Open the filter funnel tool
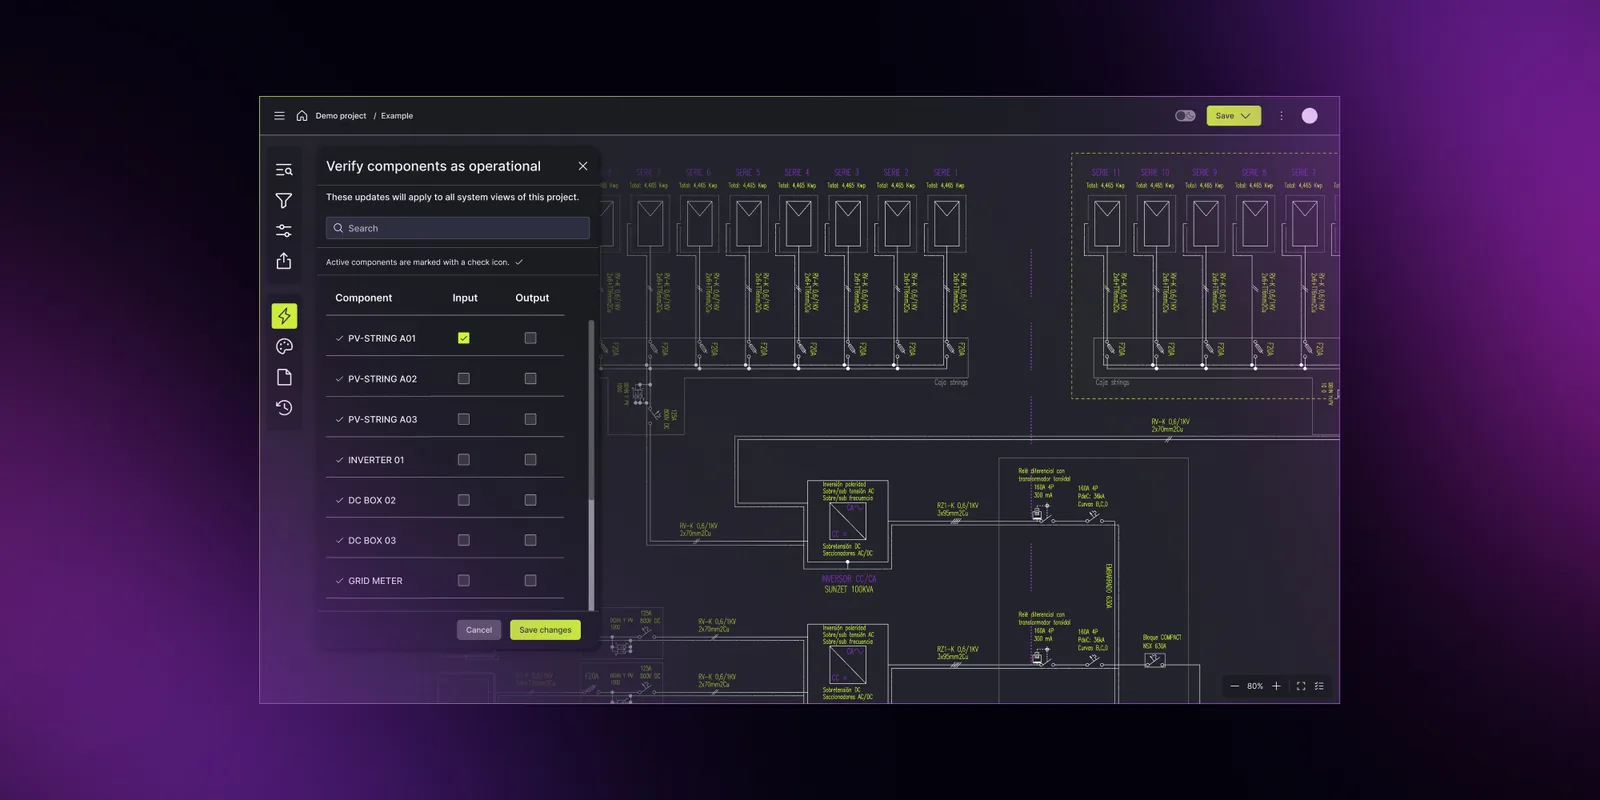The width and height of the screenshot is (1600, 800). tap(284, 201)
